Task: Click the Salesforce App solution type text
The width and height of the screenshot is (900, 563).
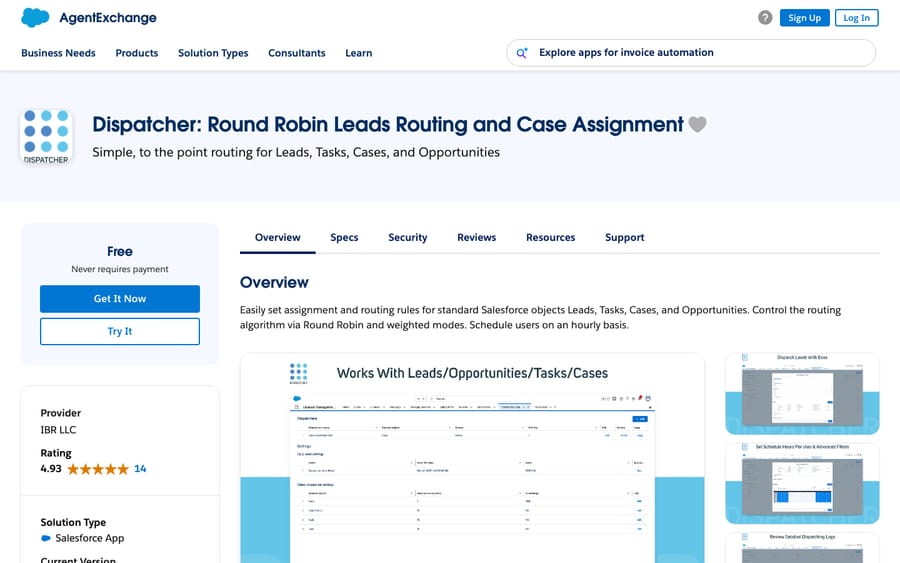Action: pyautogui.click(x=90, y=538)
